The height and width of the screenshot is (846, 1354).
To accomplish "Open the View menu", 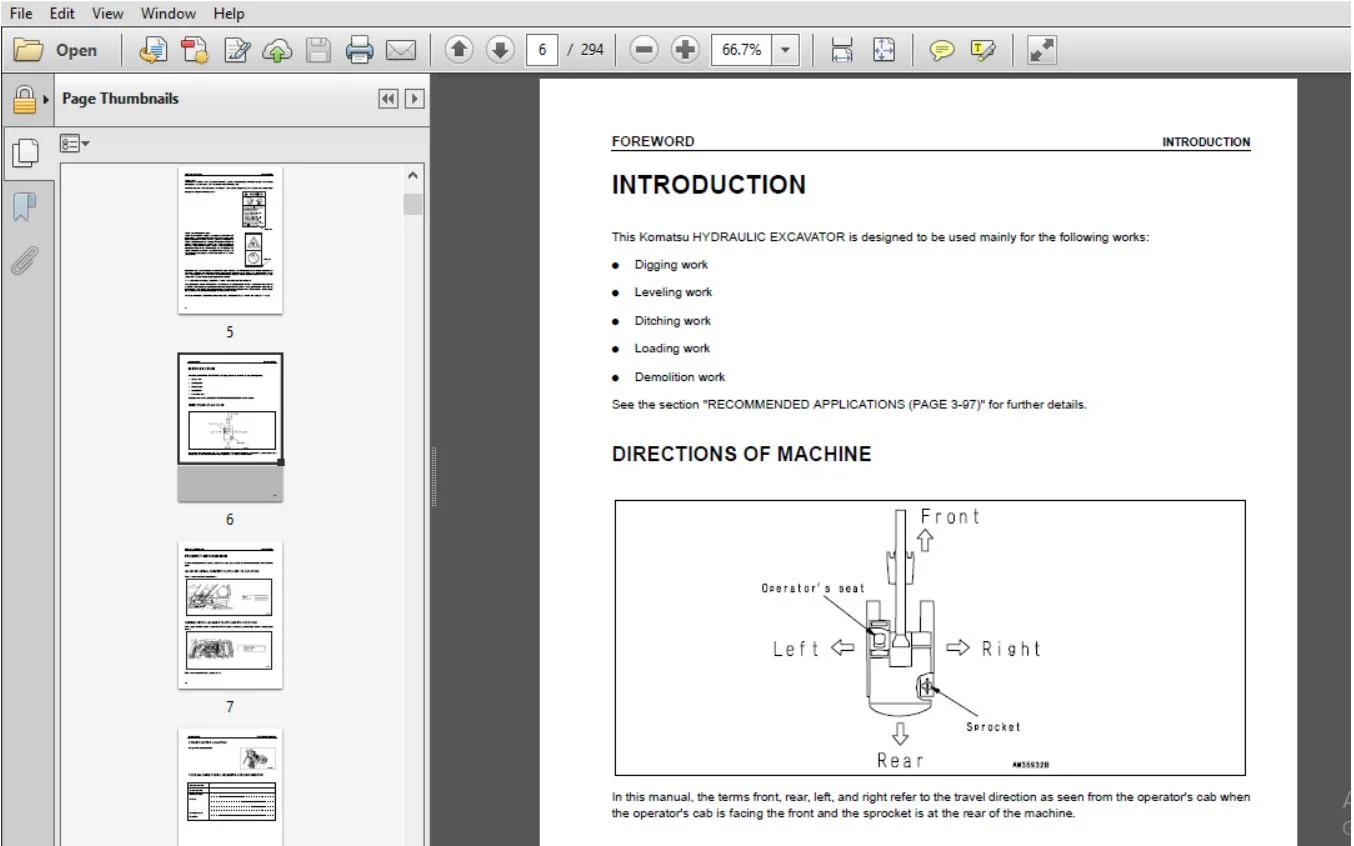I will pos(107,13).
